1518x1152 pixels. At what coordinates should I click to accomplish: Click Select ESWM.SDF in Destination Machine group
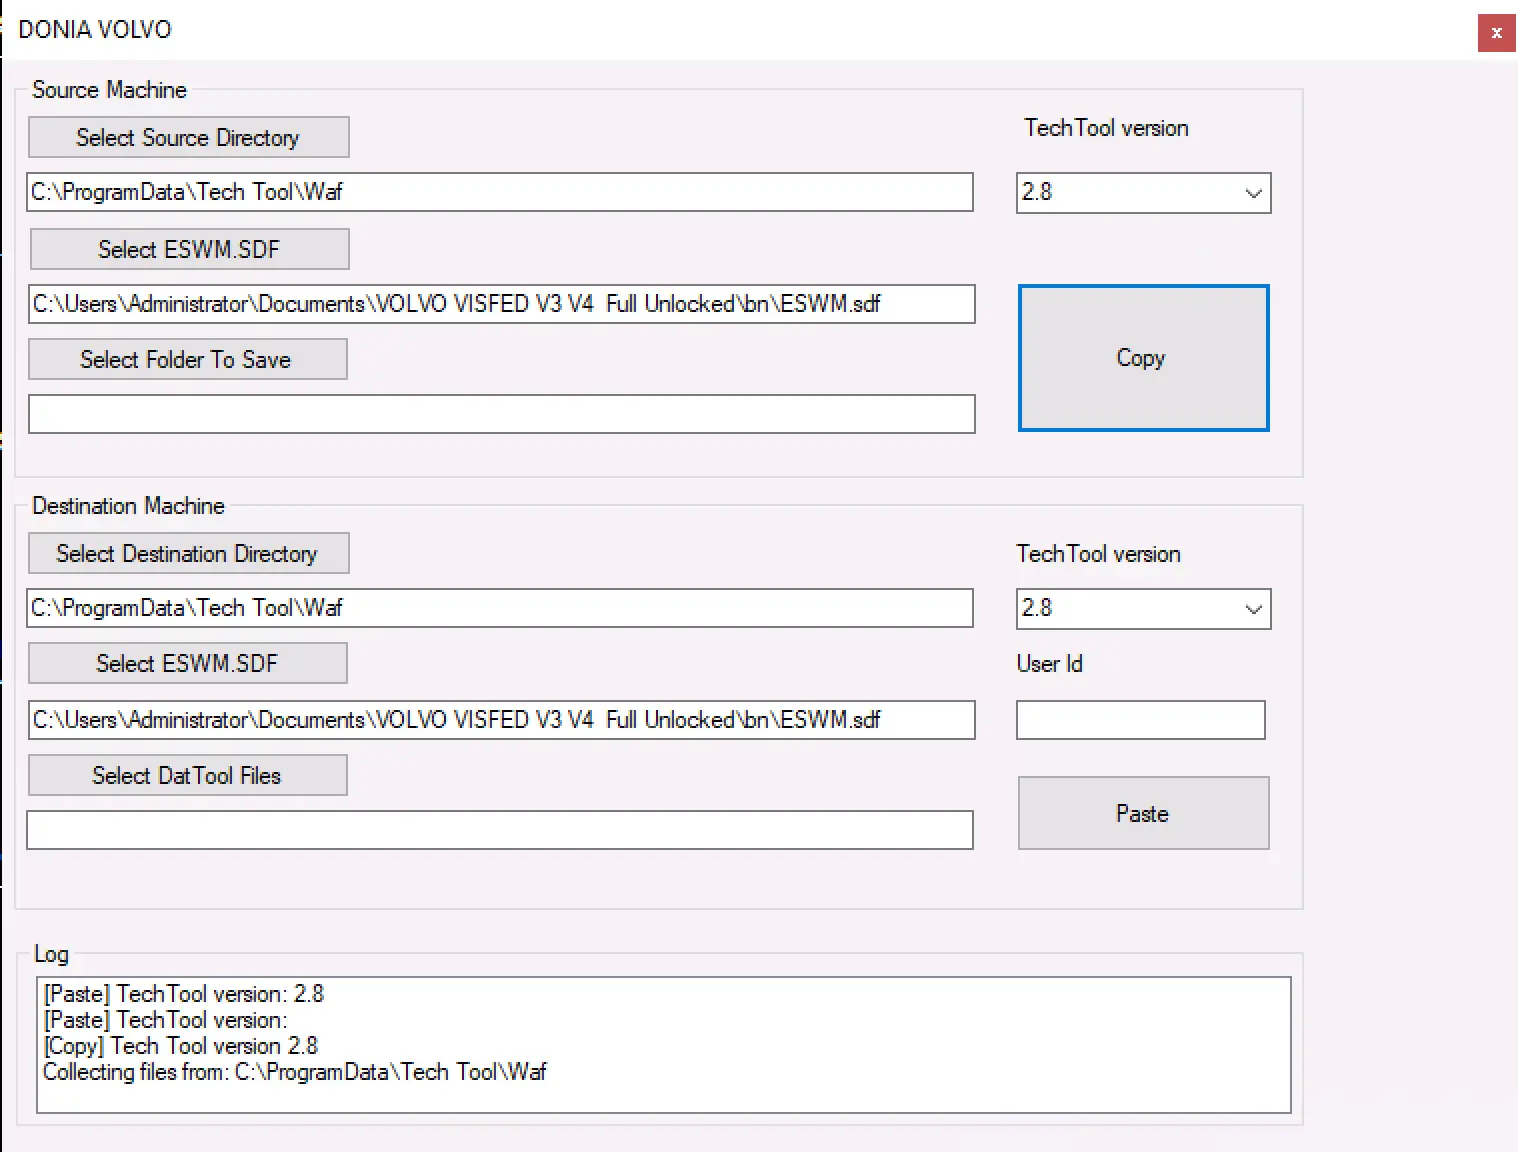(x=187, y=663)
